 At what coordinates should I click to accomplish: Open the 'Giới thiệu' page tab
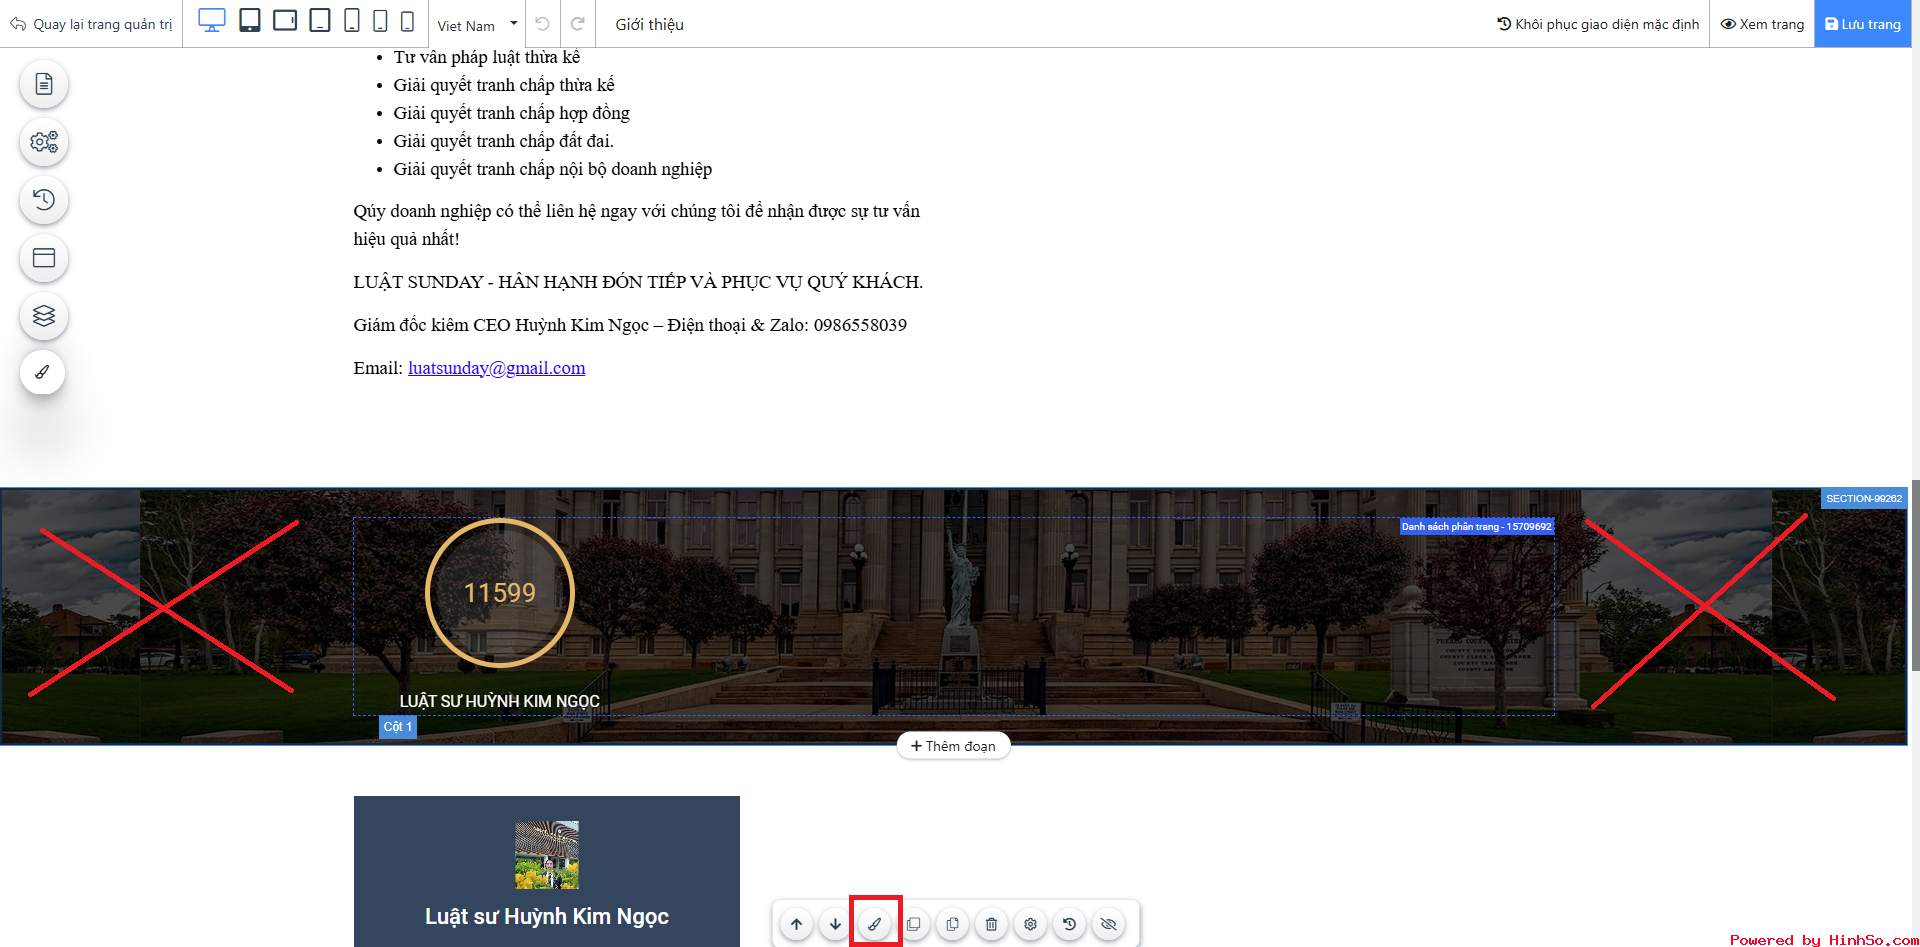pos(648,24)
